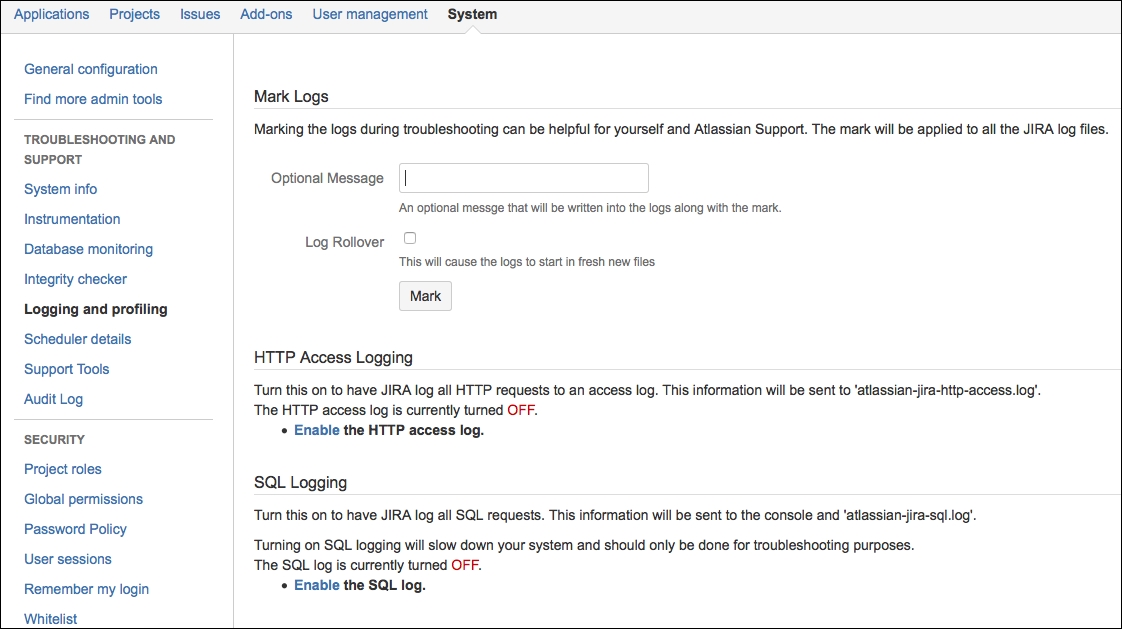Open Global permissions settings
The image size is (1122, 629).
83,499
